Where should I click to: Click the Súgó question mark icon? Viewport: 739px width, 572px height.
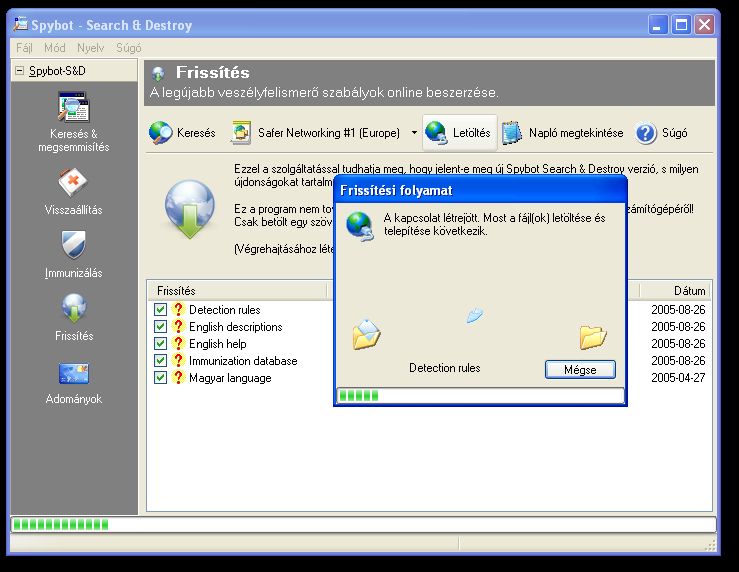[x=646, y=133]
